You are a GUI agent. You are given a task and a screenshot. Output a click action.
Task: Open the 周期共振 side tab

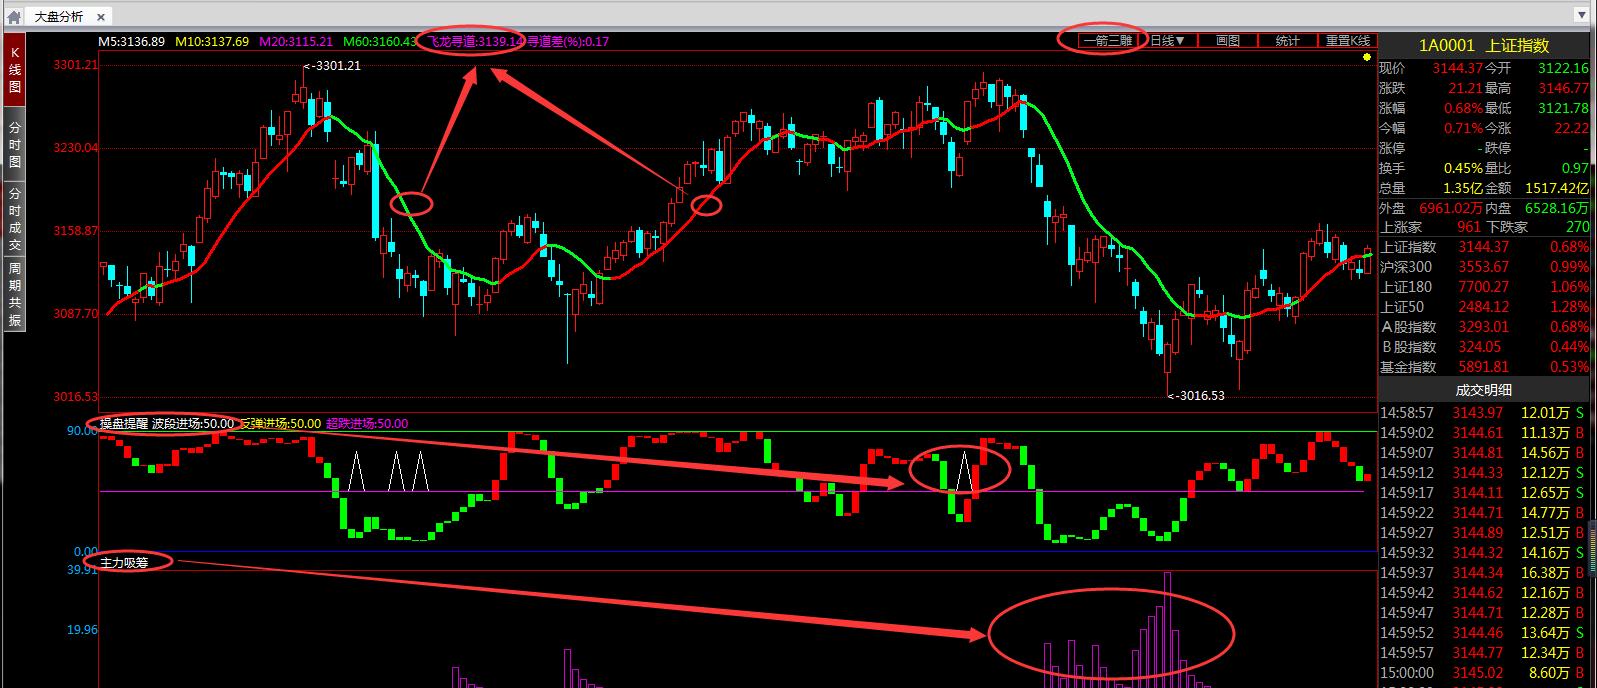[15, 294]
